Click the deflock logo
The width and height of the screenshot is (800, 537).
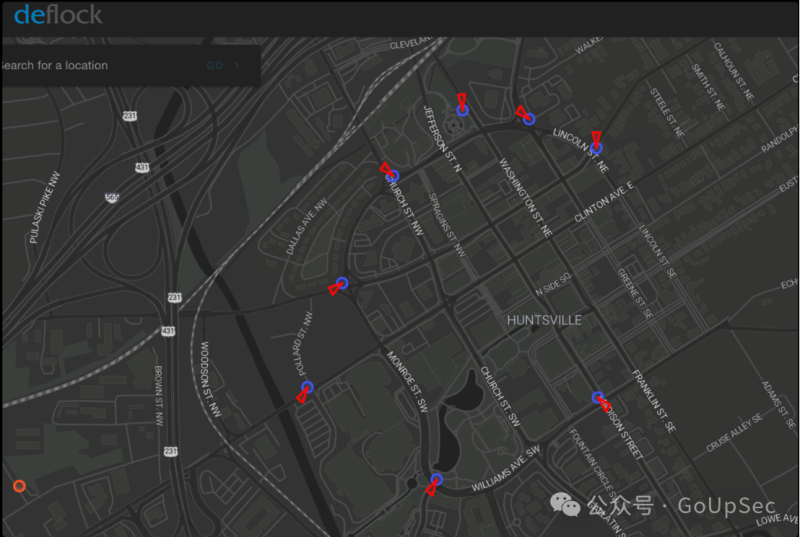(x=58, y=15)
